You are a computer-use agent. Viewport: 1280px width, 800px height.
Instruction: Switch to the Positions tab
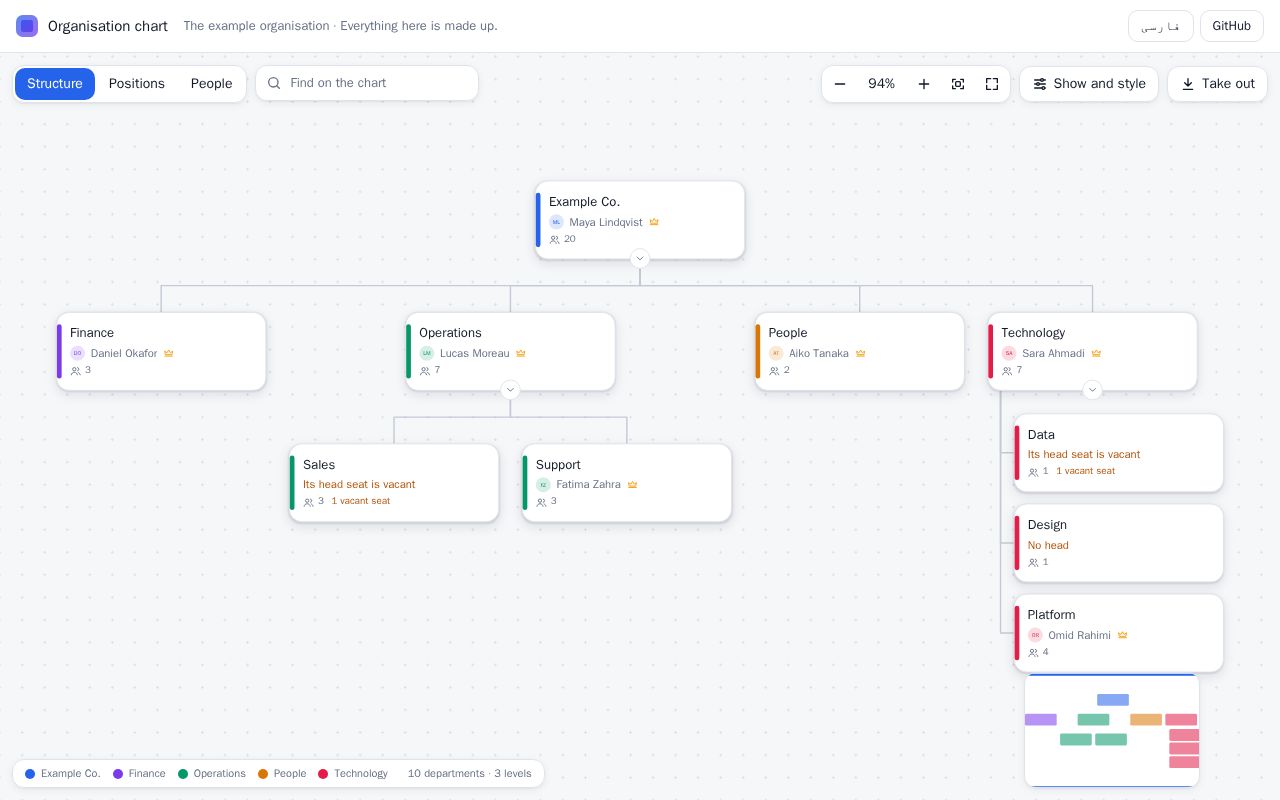pos(137,84)
